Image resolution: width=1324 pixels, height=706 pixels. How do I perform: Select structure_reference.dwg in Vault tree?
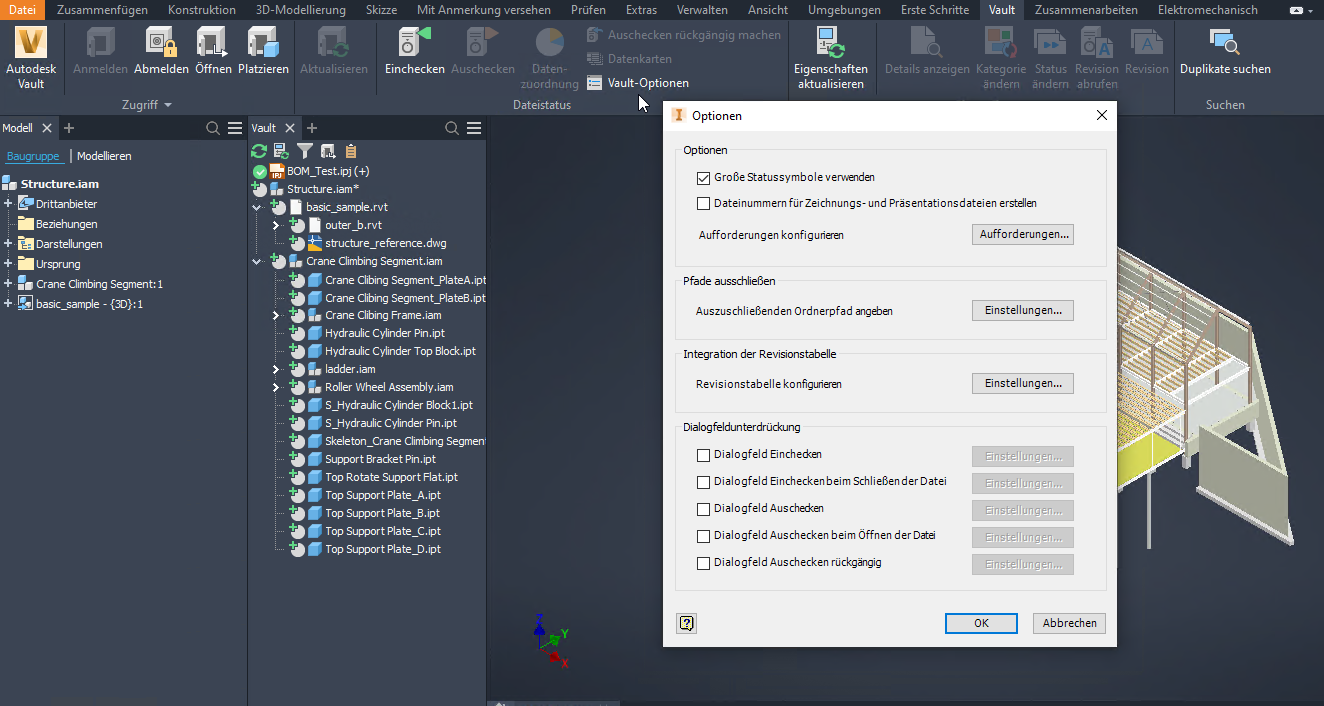click(x=386, y=243)
